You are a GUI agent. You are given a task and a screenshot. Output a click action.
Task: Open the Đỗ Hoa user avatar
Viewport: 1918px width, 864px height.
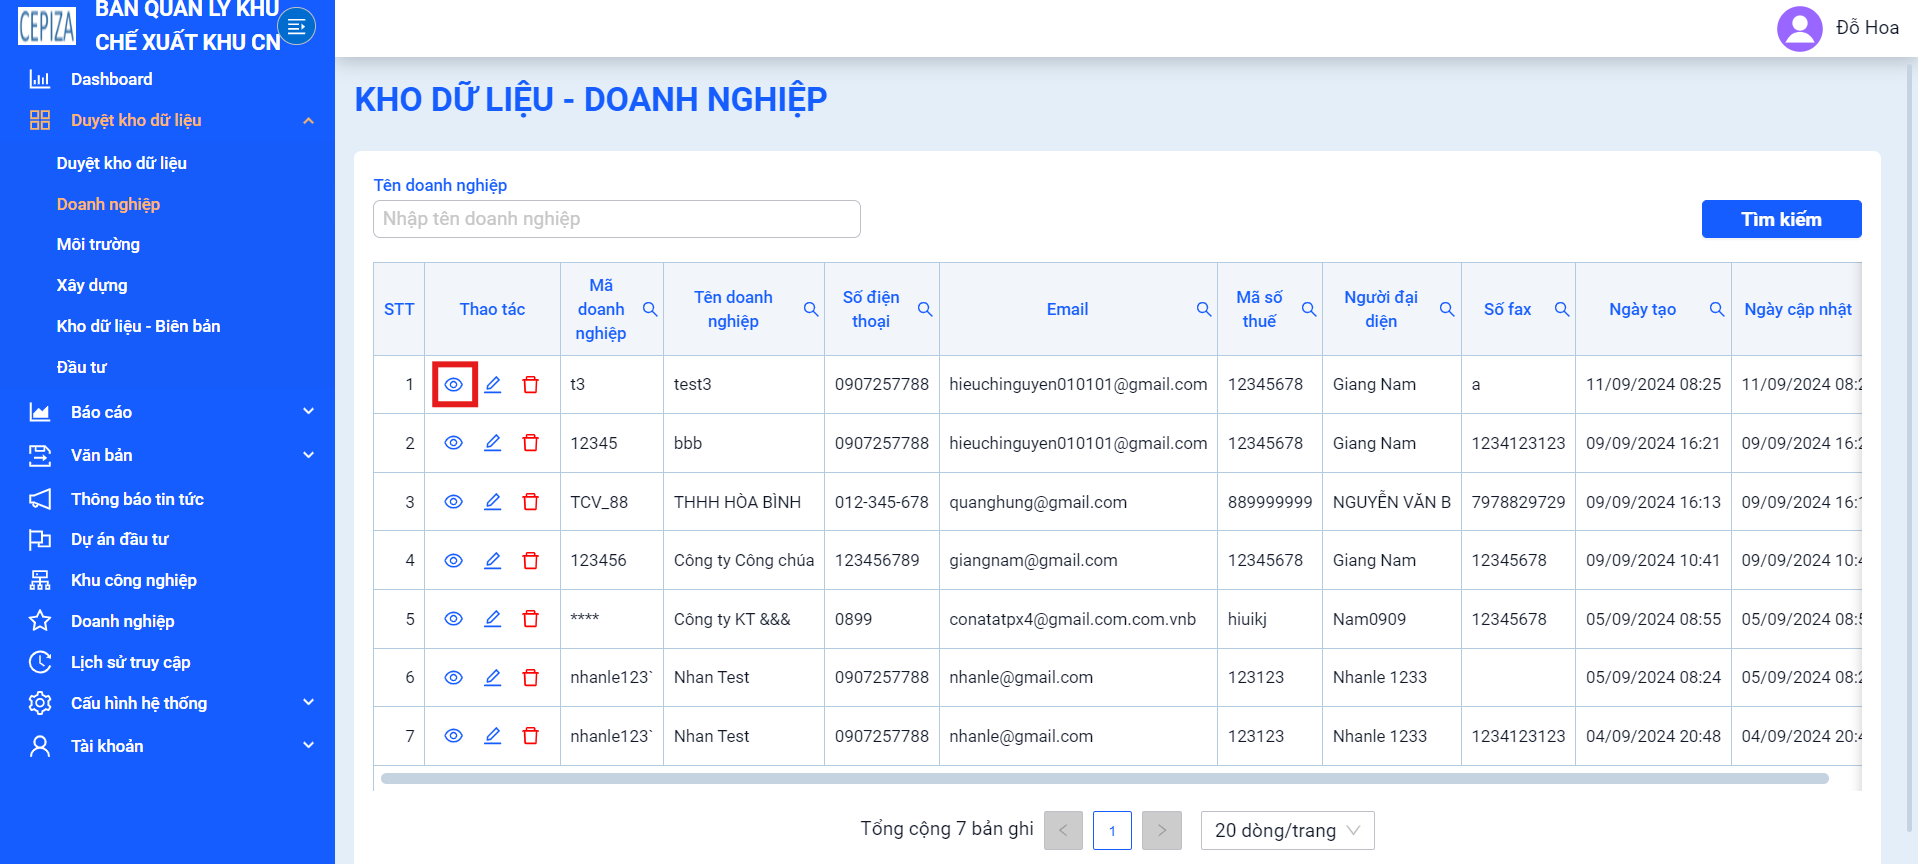click(x=1800, y=29)
